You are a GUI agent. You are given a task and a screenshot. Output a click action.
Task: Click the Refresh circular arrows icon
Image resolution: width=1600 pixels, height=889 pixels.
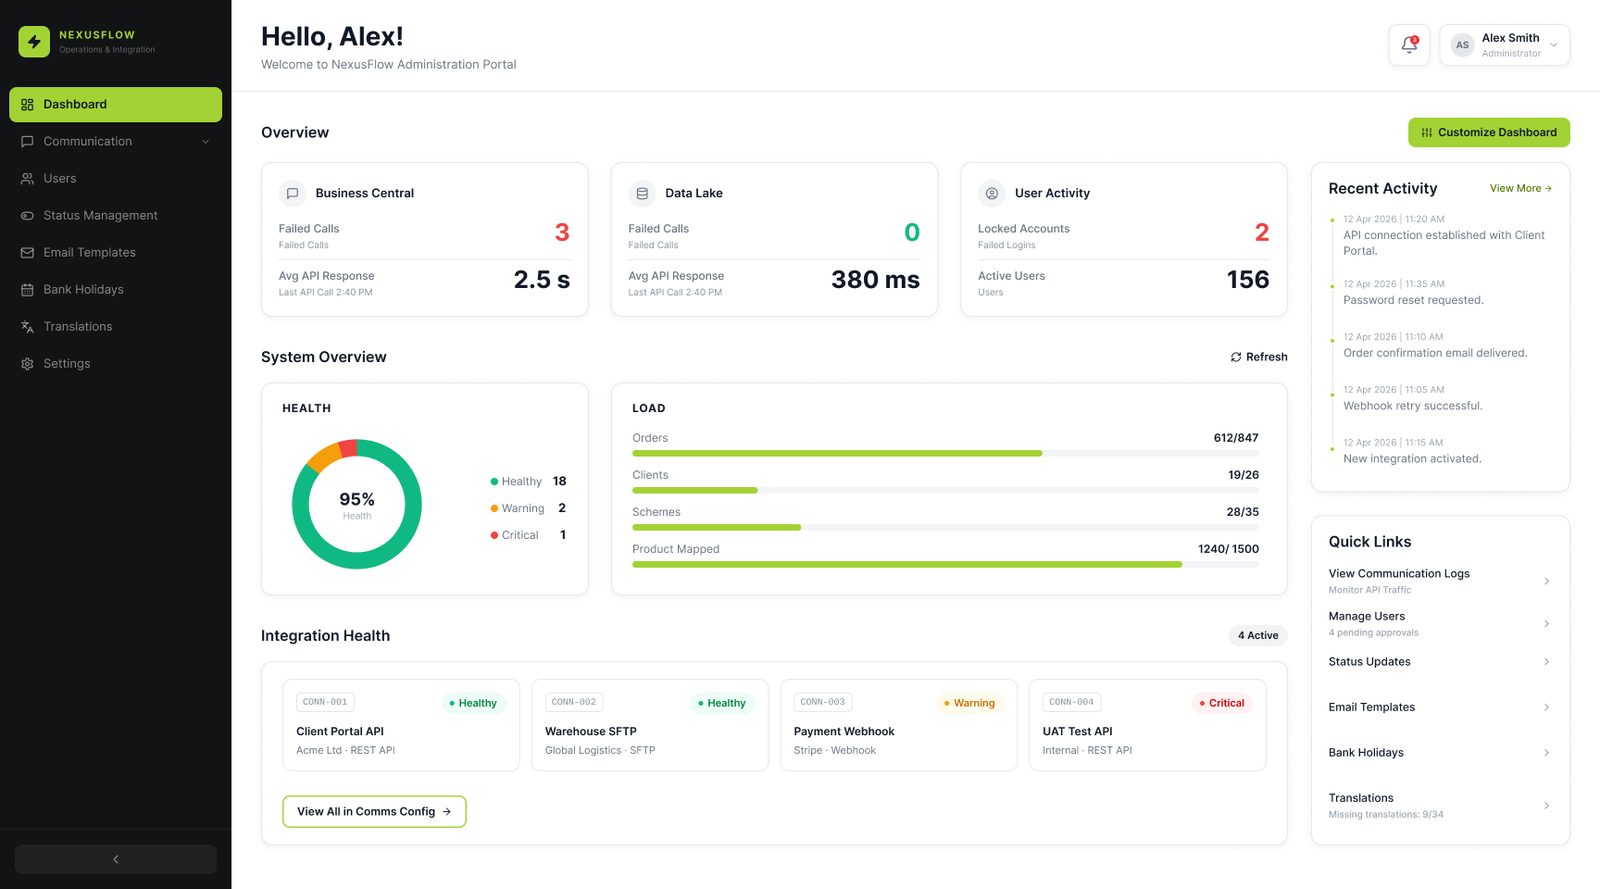point(1236,357)
